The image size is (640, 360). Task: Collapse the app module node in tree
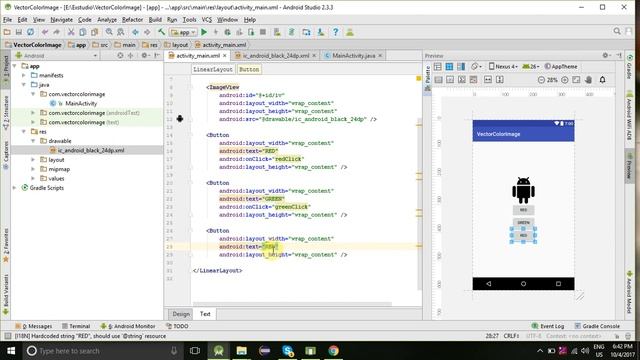click(x=14, y=66)
